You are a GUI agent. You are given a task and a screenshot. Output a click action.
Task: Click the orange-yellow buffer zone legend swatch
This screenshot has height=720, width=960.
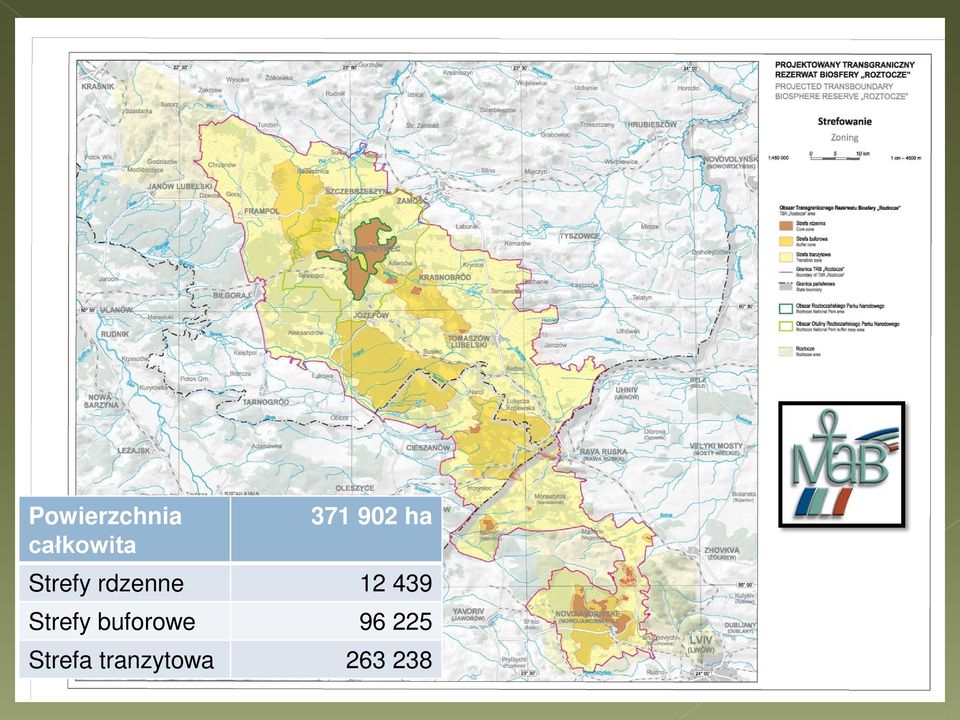click(786, 241)
